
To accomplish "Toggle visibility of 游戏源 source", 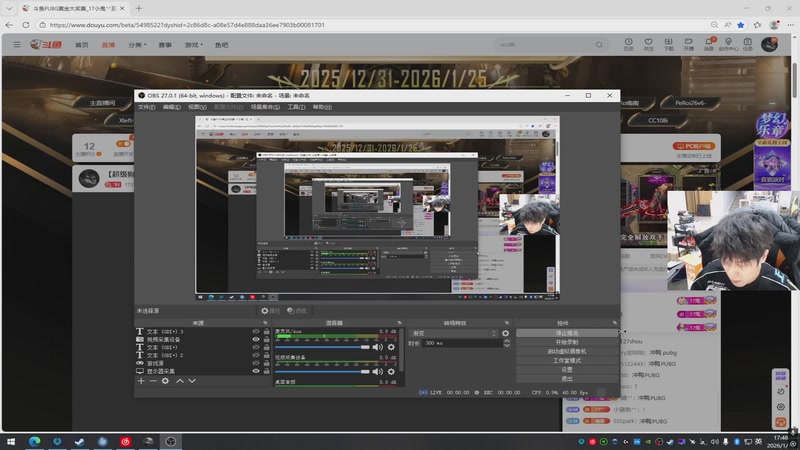I will (x=256, y=363).
